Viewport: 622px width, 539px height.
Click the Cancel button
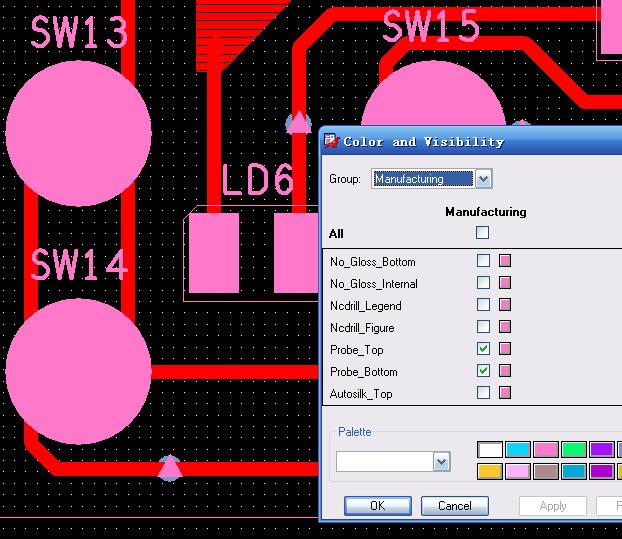pos(455,506)
